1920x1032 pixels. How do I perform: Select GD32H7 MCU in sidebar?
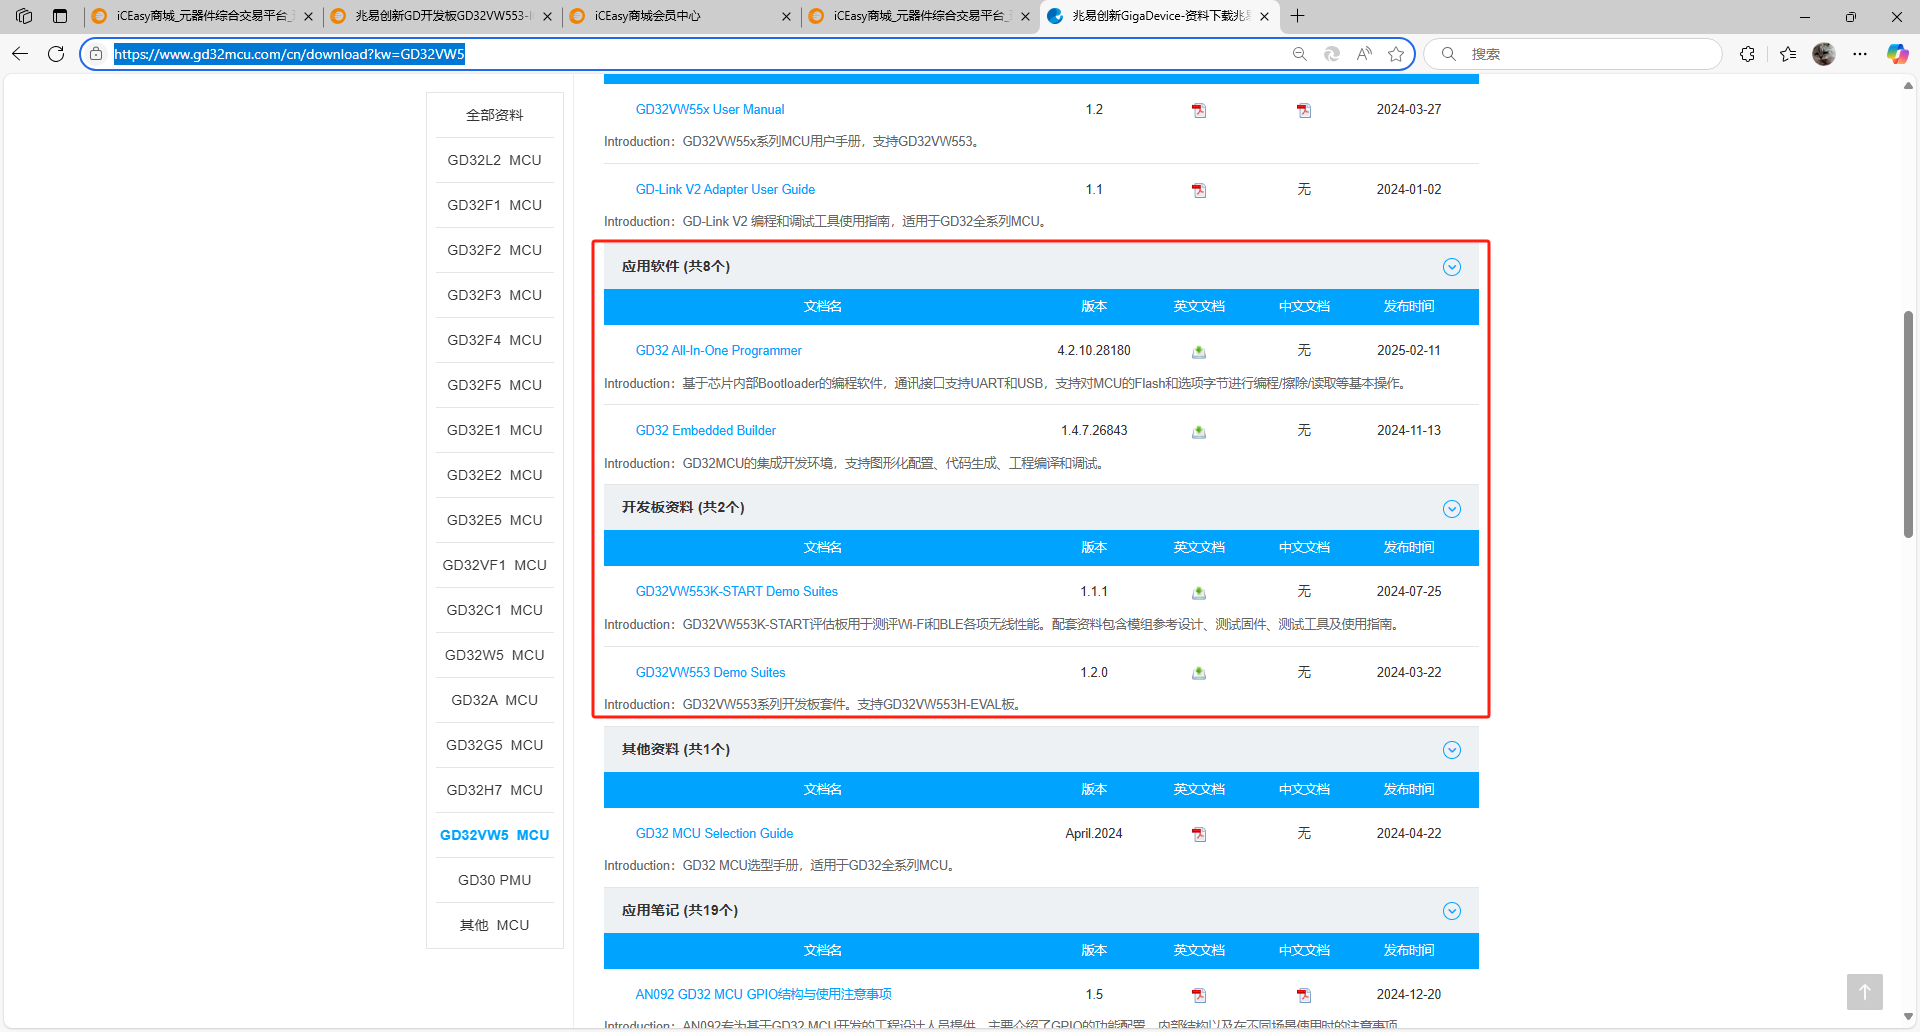click(494, 790)
